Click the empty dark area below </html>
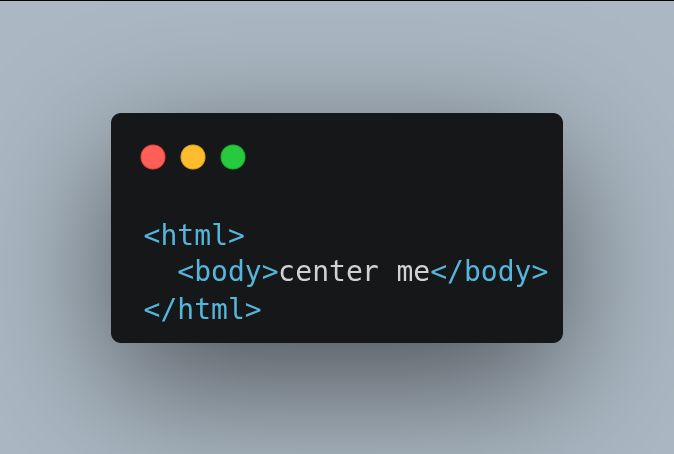Viewport: 674px width, 454px height. click(337, 332)
